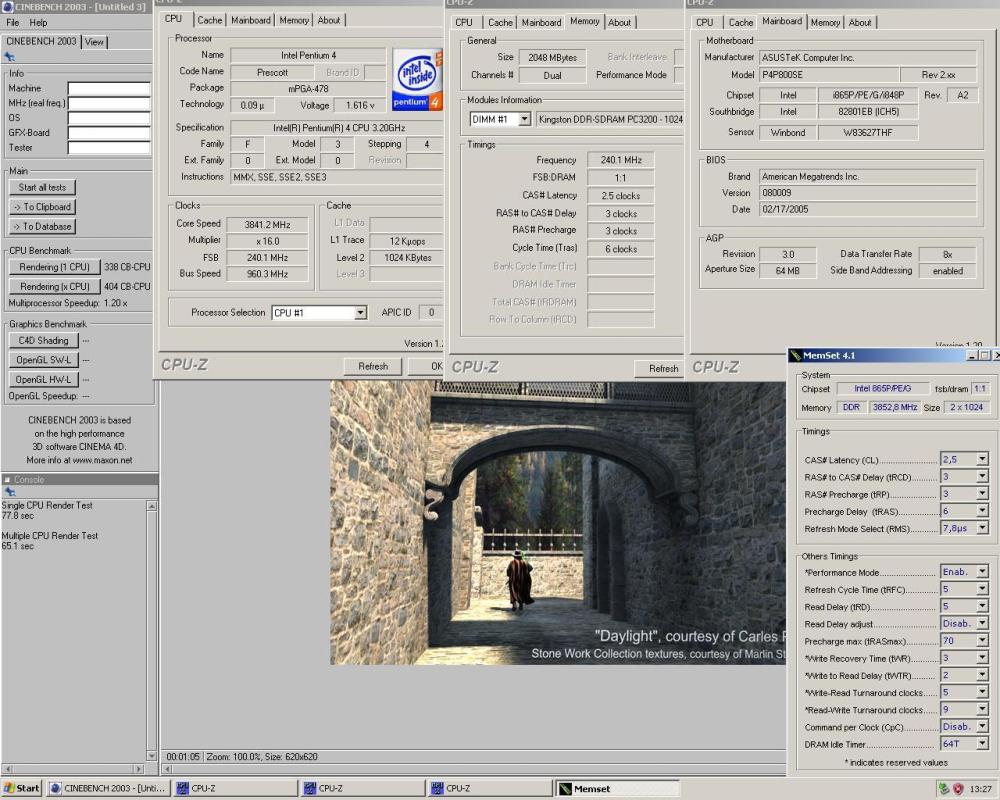Click the red shield tray icon
Viewport: 1000px width, 800px height.
(957, 789)
